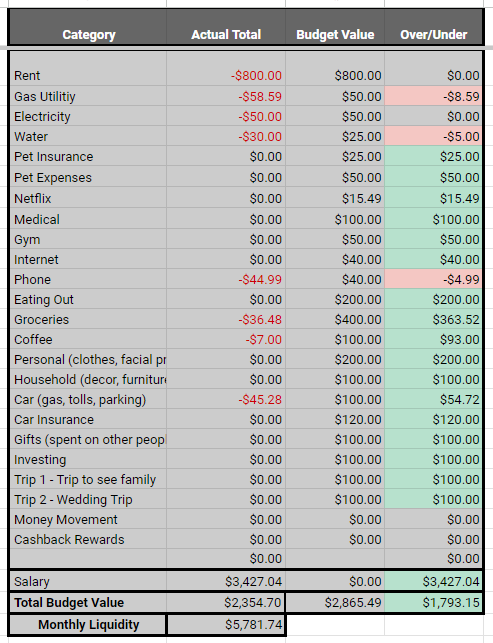Image resolution: width=493 pixels, height=643 pixels.
Task: Select the Phone -$4.99 over/under cell
Action: (434, 279)
